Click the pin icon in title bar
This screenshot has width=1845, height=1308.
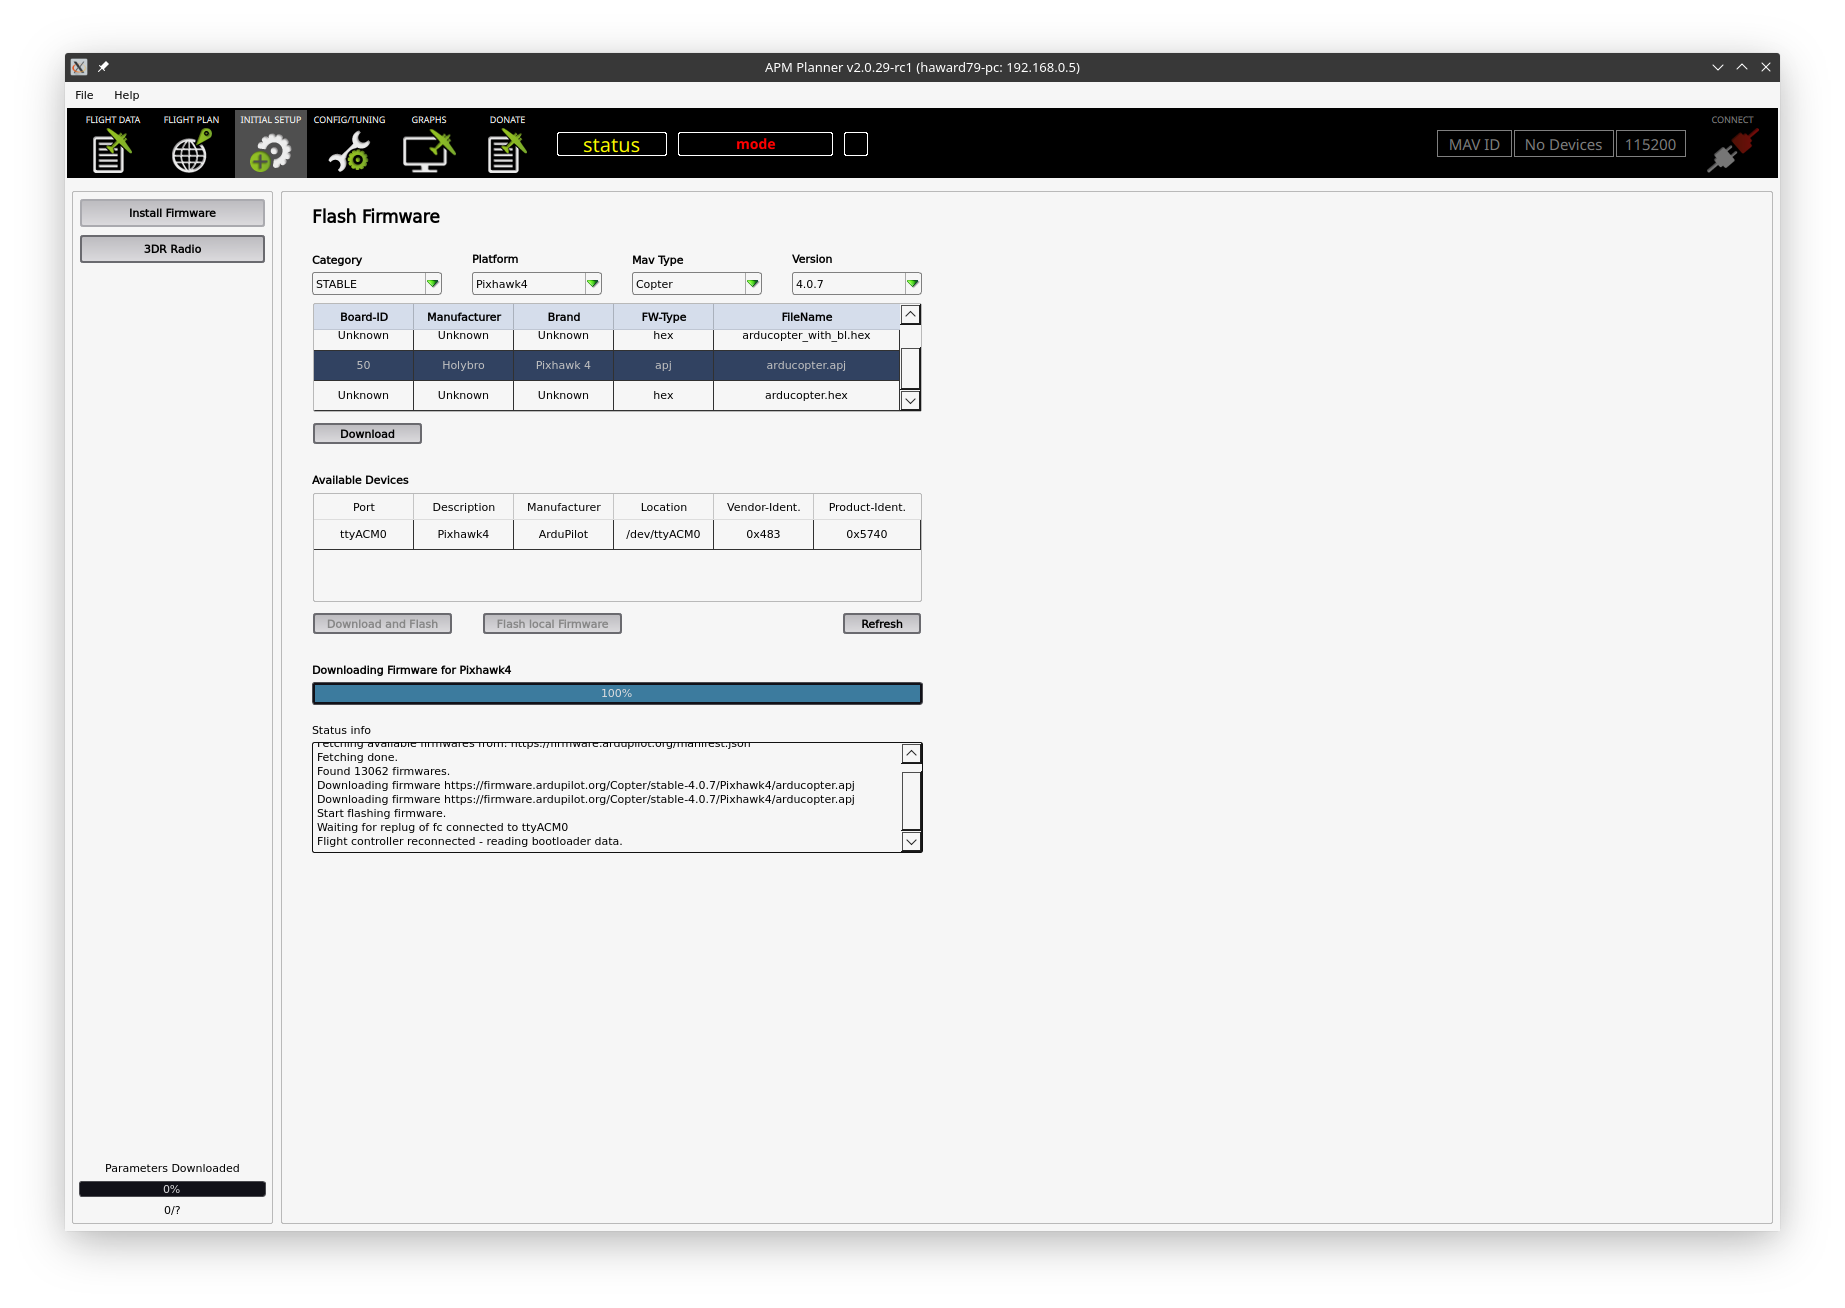103,67
